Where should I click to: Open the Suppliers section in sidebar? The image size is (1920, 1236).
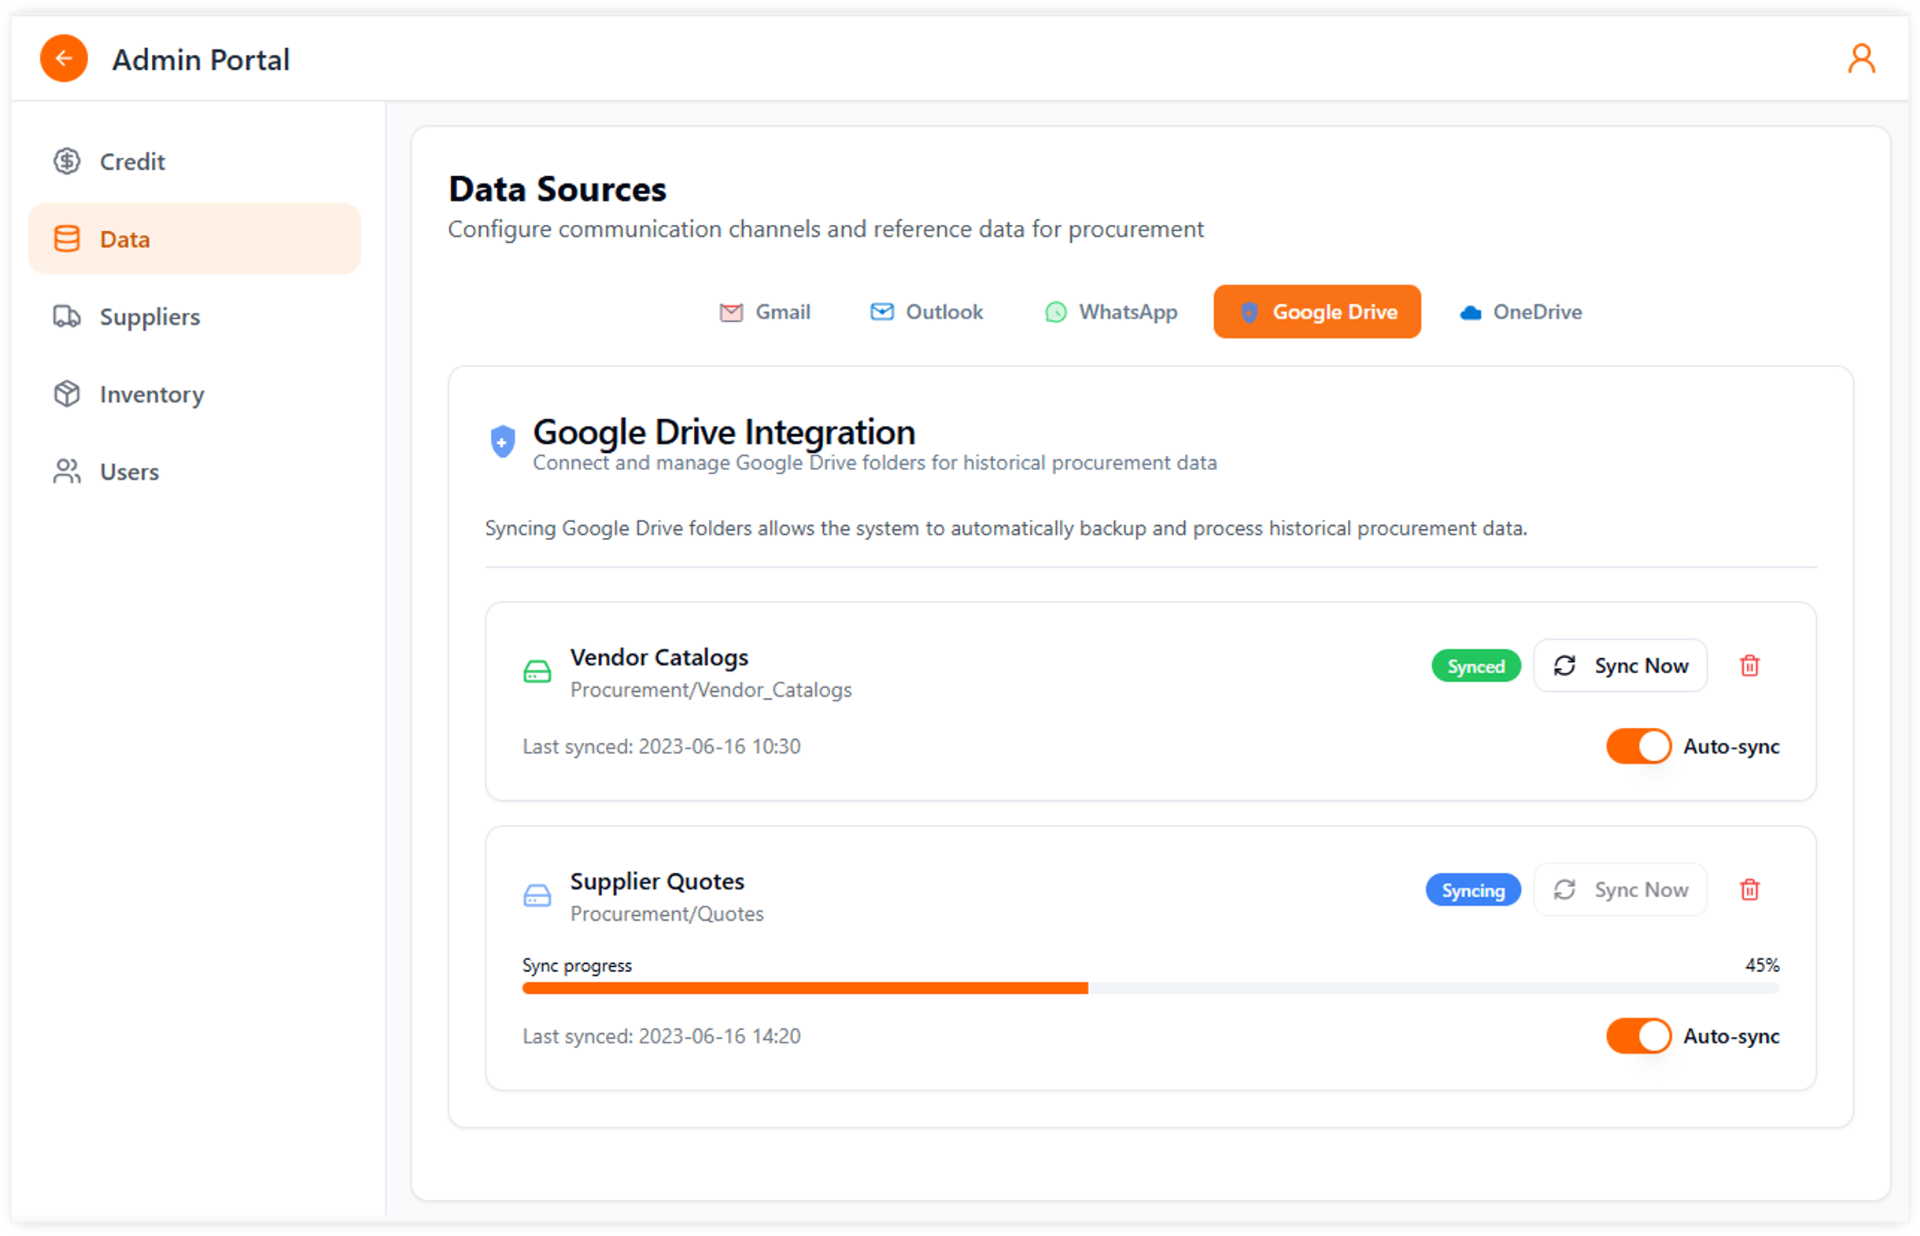(x=149, y=317)
